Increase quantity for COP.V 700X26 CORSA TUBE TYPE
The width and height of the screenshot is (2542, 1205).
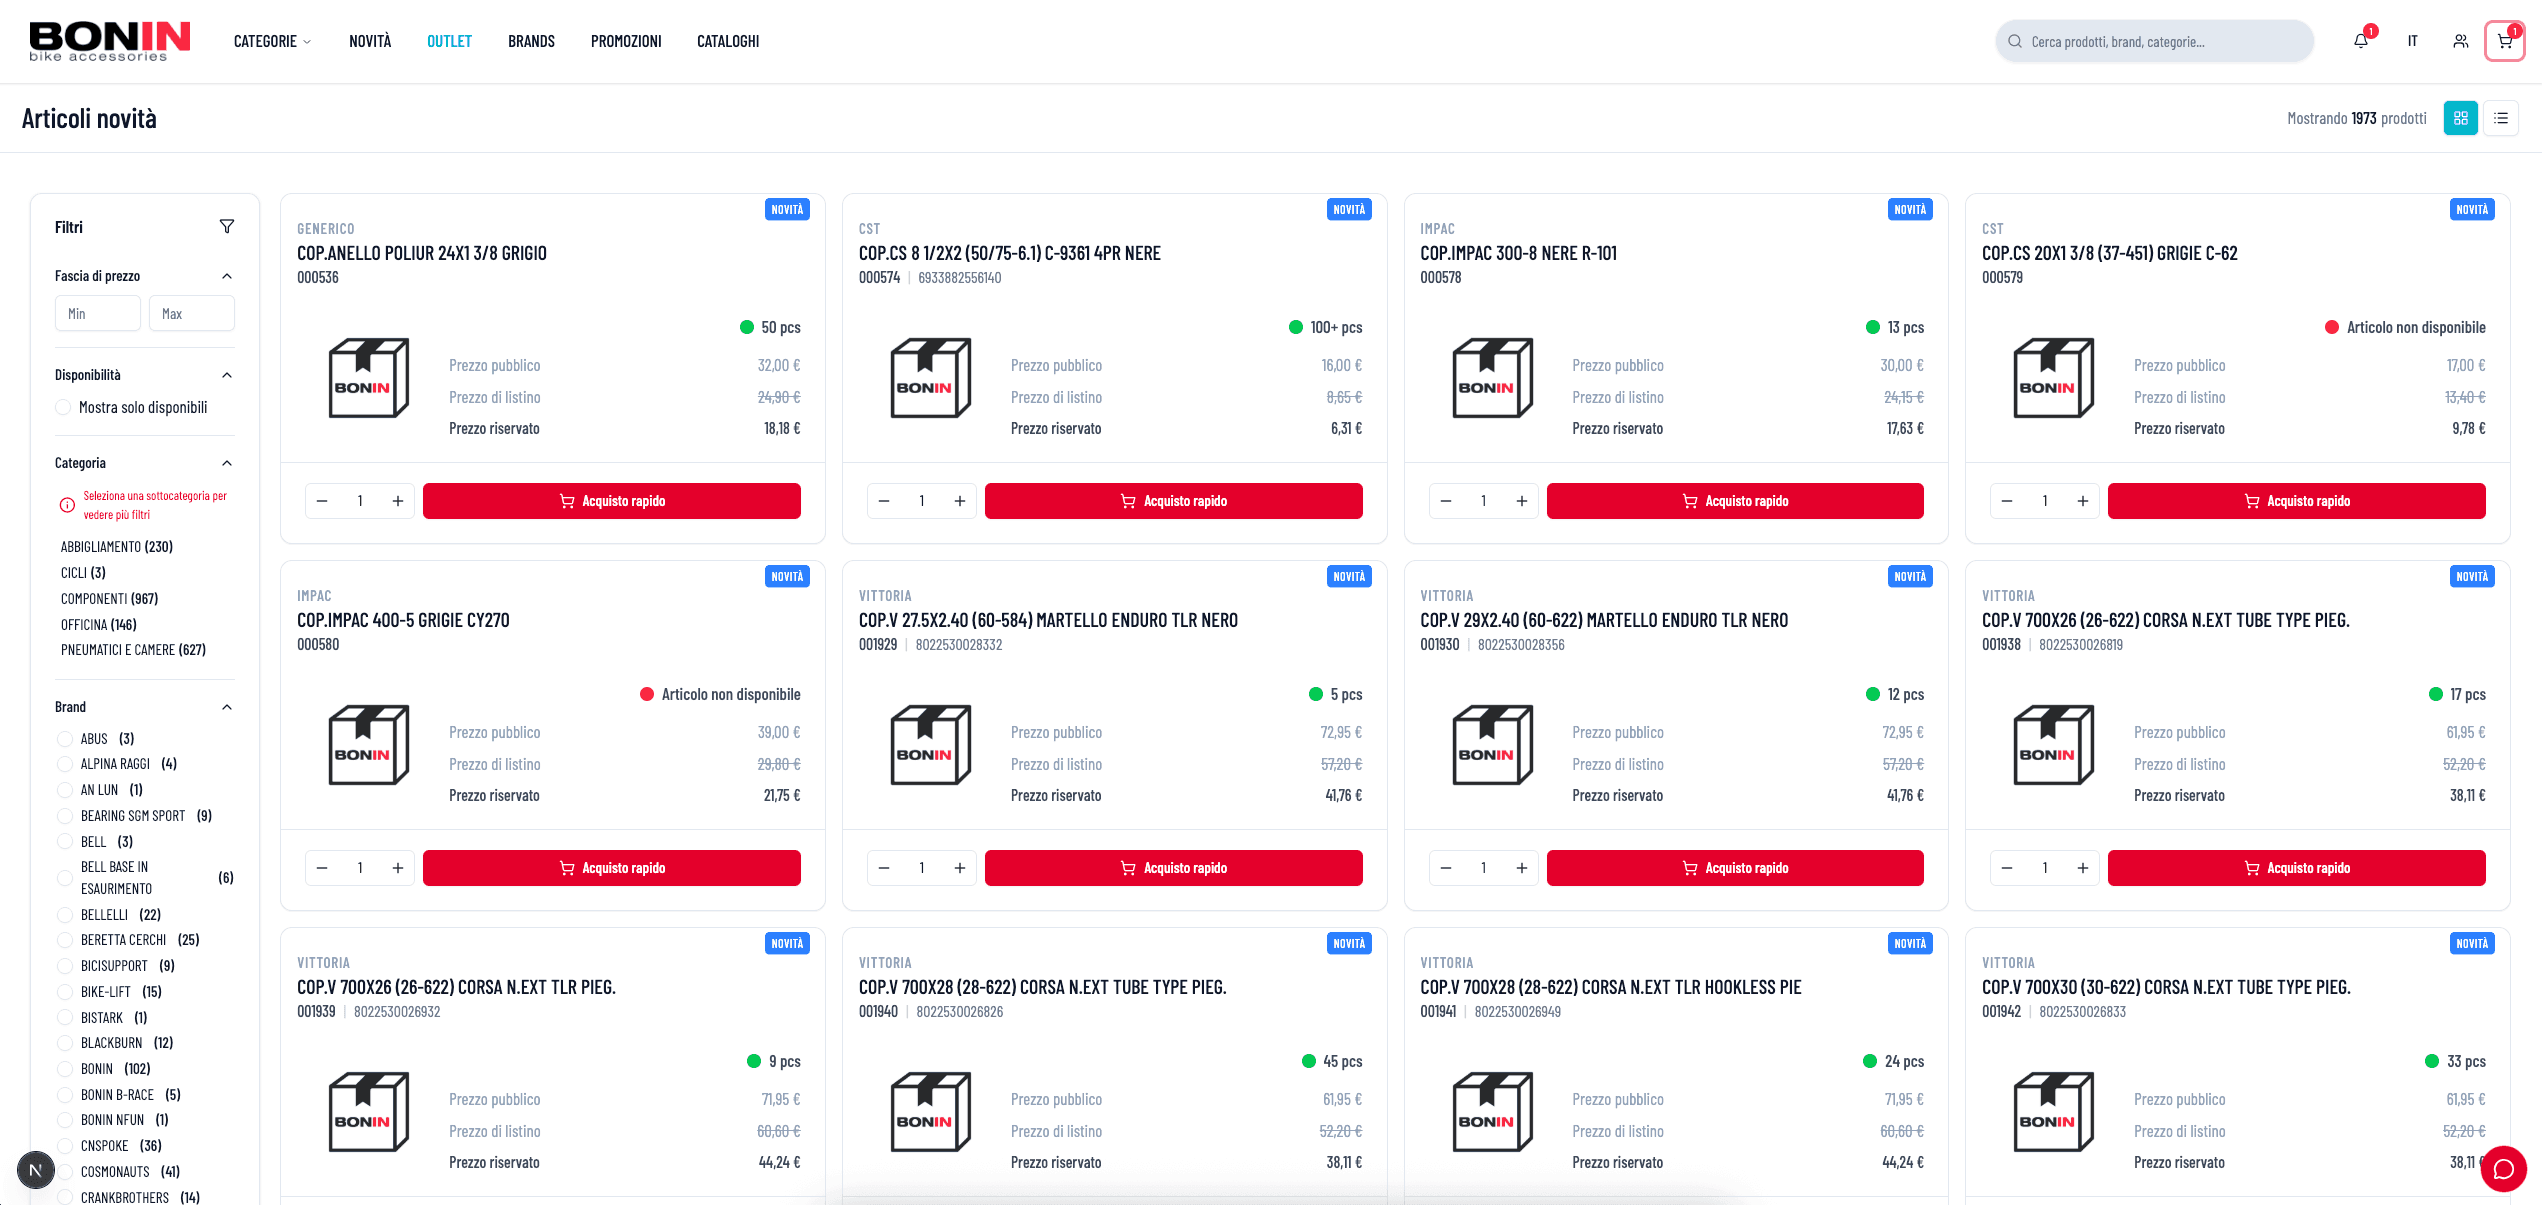2083,868
